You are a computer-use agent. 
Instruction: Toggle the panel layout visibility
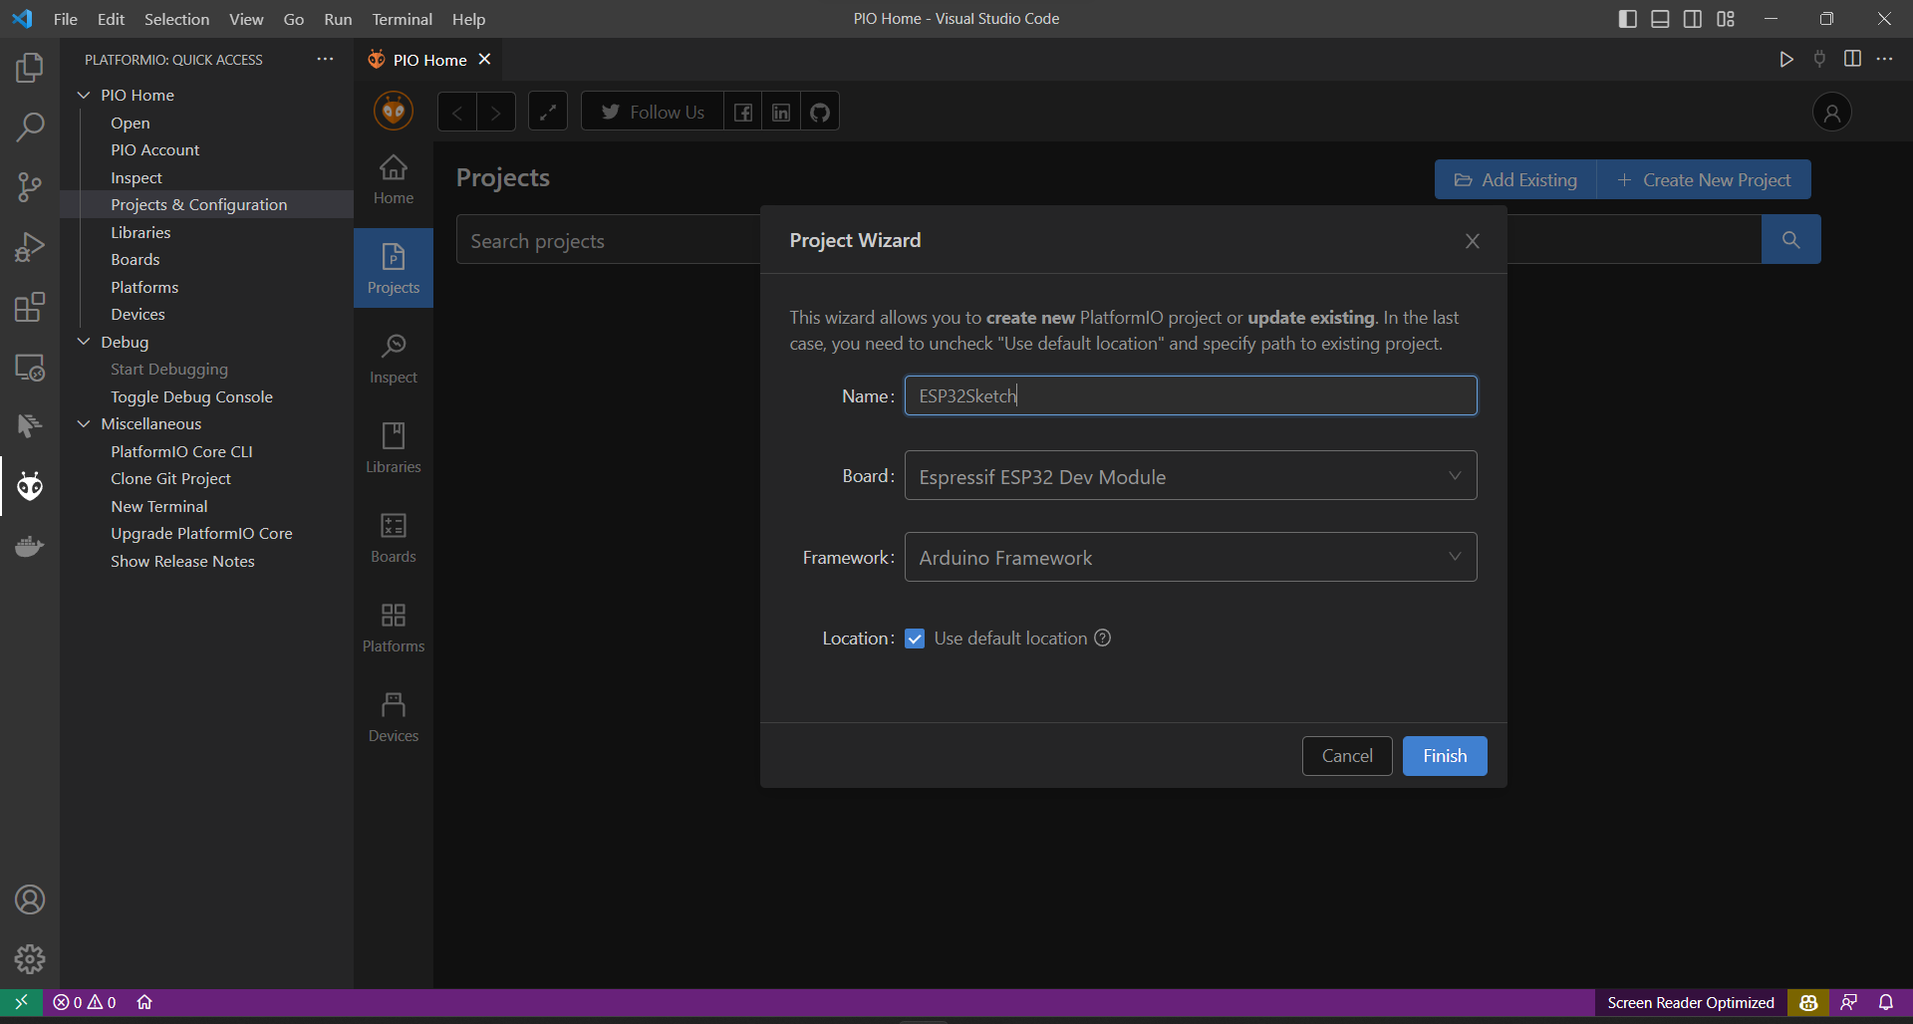point(1660,18)
